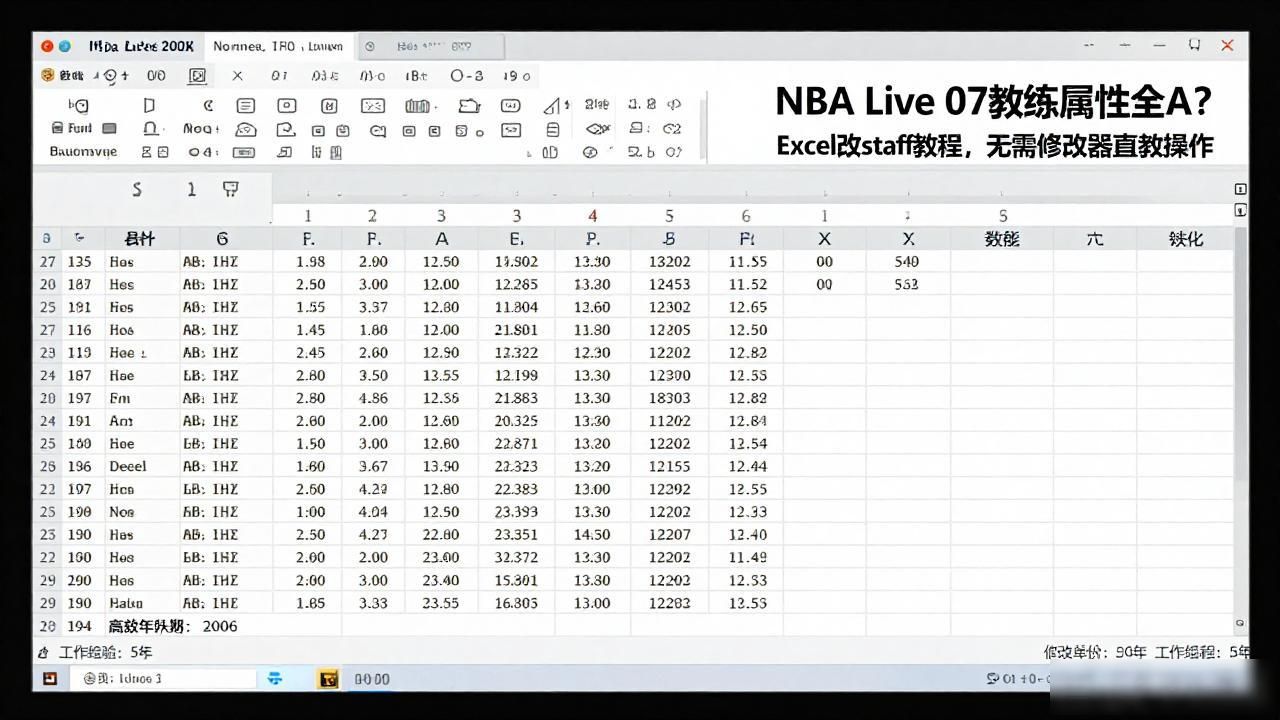Click the keyboard-like icon in the ribbon's bottom row
1280x720 pixels.
coord(244,153)
